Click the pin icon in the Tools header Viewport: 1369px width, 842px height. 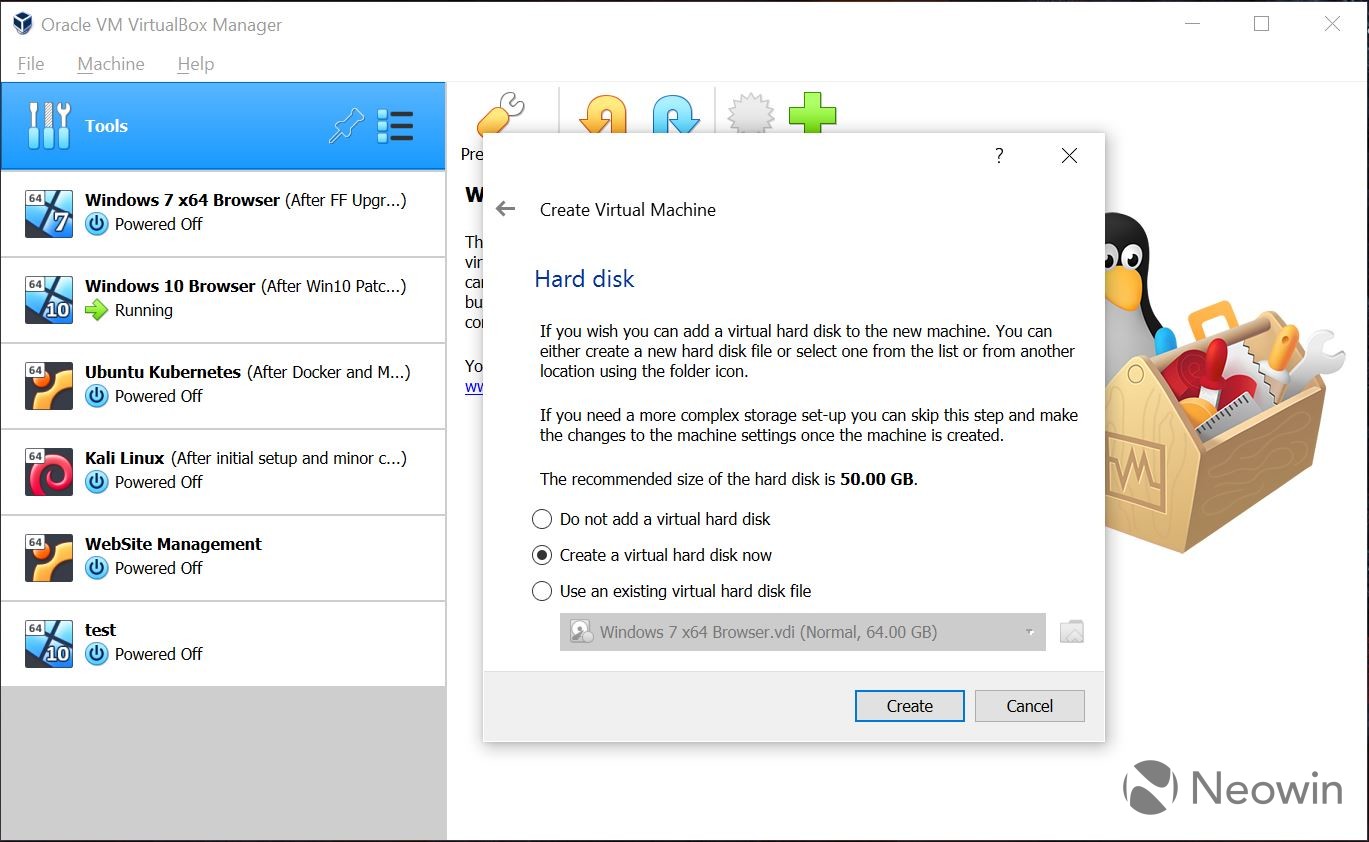tap(345, 126)
